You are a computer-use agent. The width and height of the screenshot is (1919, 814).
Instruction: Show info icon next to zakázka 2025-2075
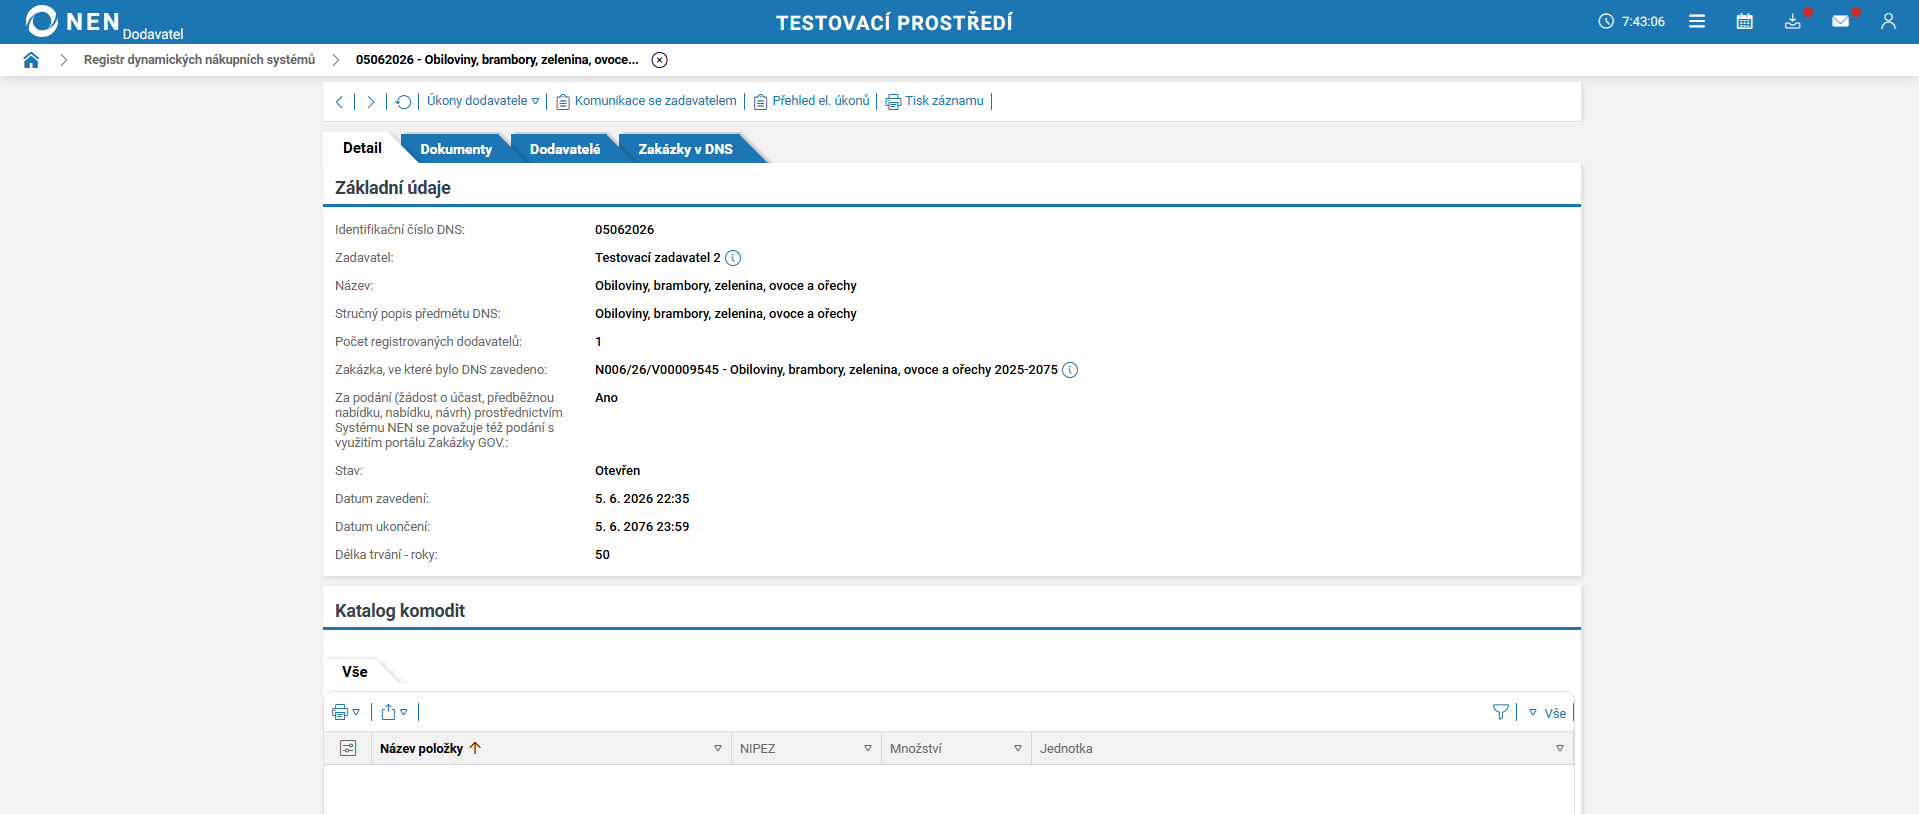click(1070, 370)
